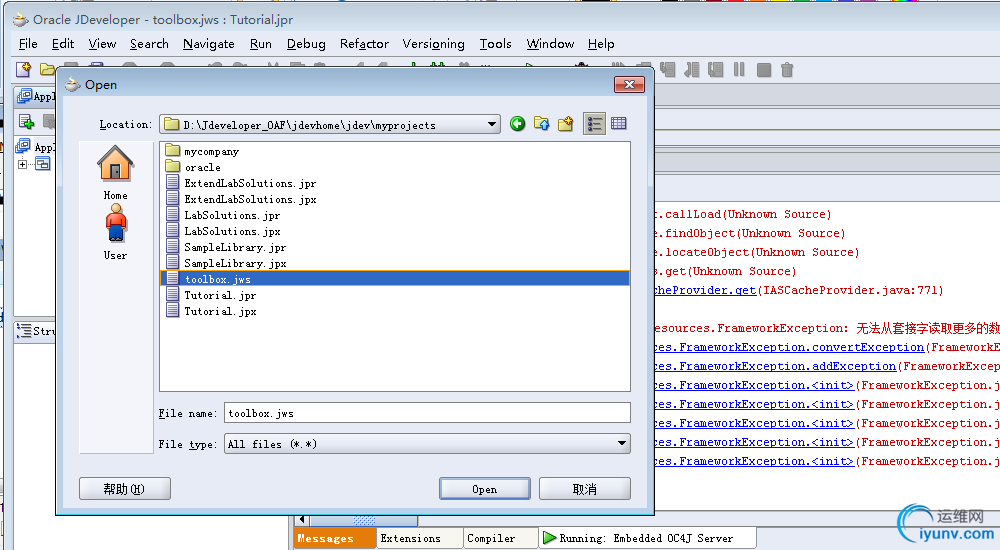This screenshot has height=550, width=1000.
Task: Open the Edit menu
Action: [x=62, y=43]
